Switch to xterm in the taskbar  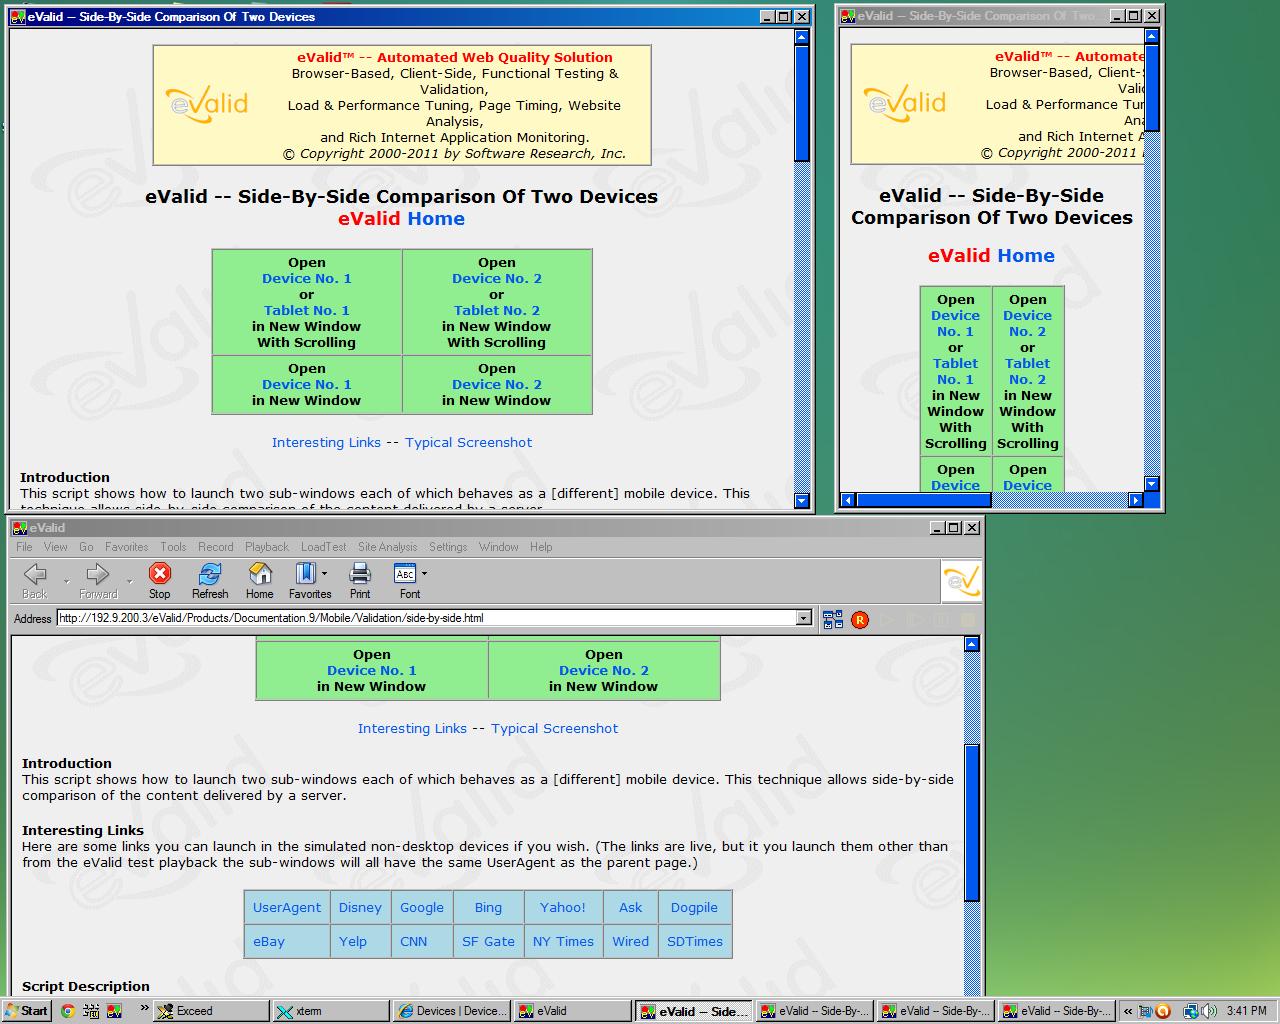click(331, 1011)
